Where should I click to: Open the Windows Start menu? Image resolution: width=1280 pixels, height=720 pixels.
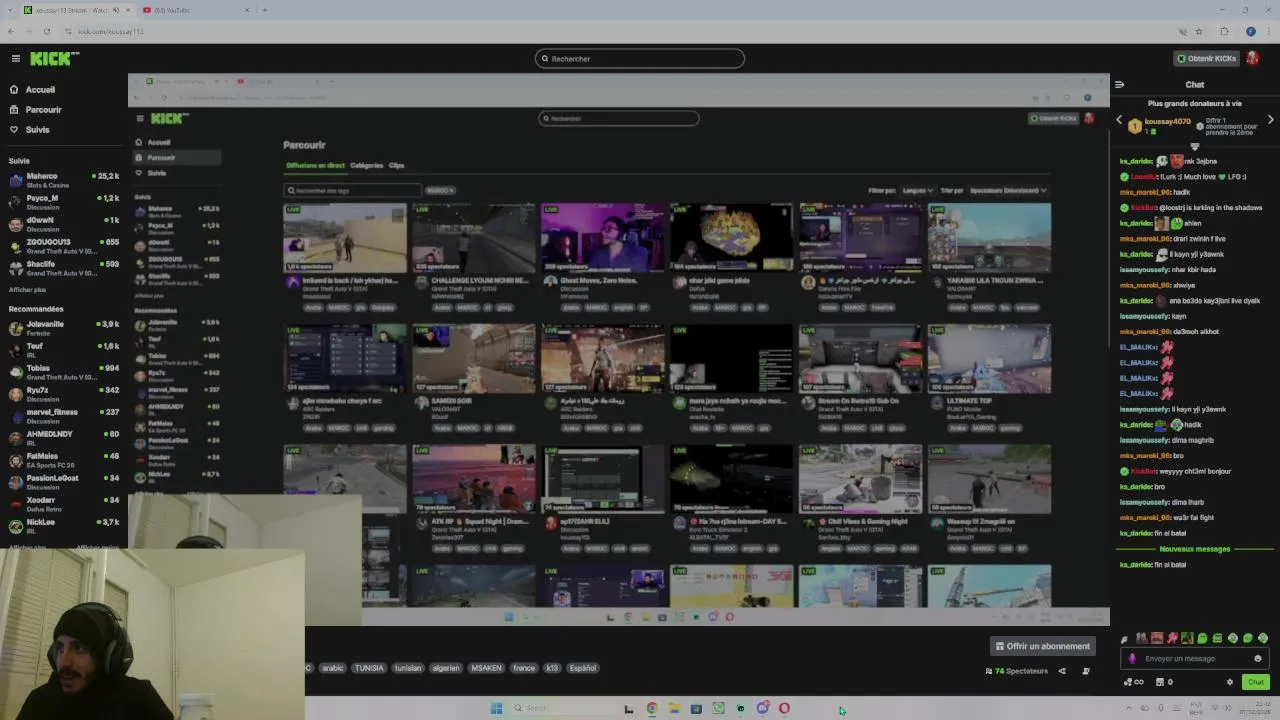(496, 708)
